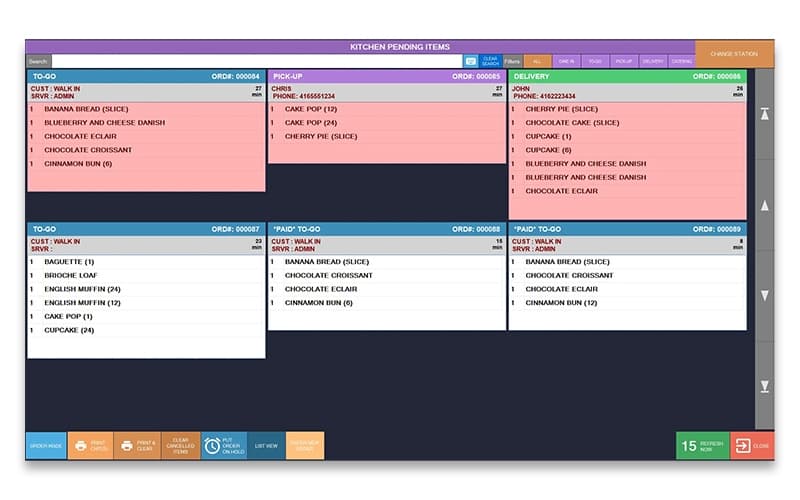Filter orders by Dine In

pyautogui.click(x=566, y=61)
